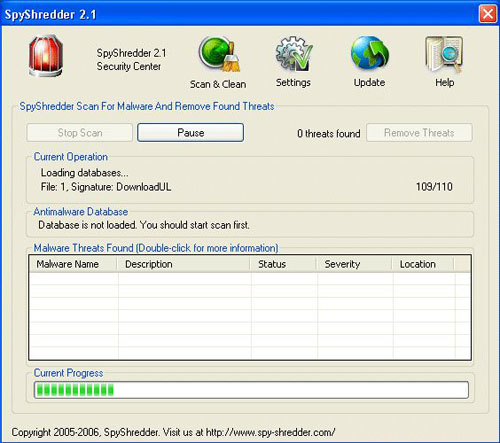This screenshot has width=500, height=443.
Task: Click 'SpyShredder 2.1 Security Center' heading
Action: click(131, 60)
